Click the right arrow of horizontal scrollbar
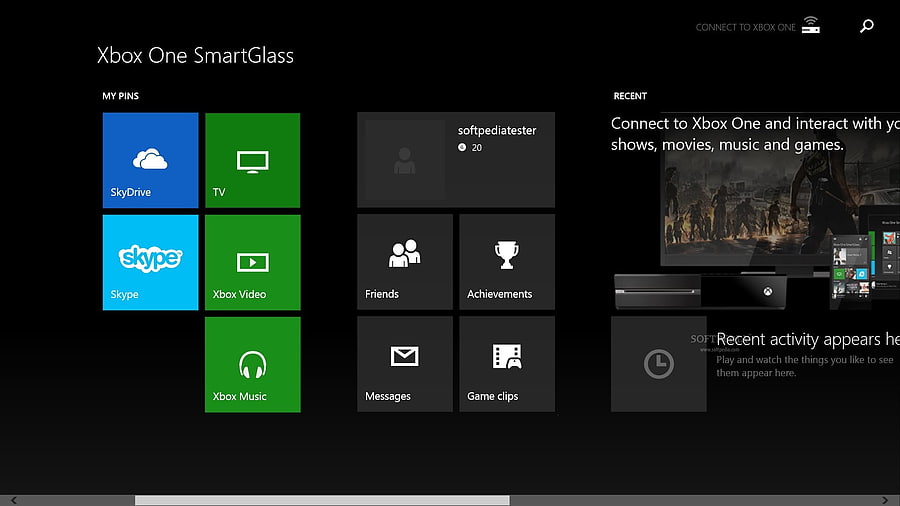 point(885,500)
